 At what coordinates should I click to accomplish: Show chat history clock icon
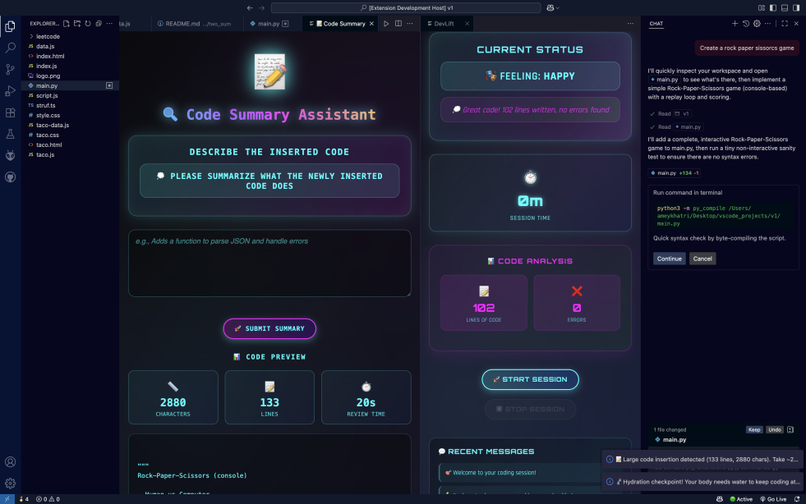[746, 24]
